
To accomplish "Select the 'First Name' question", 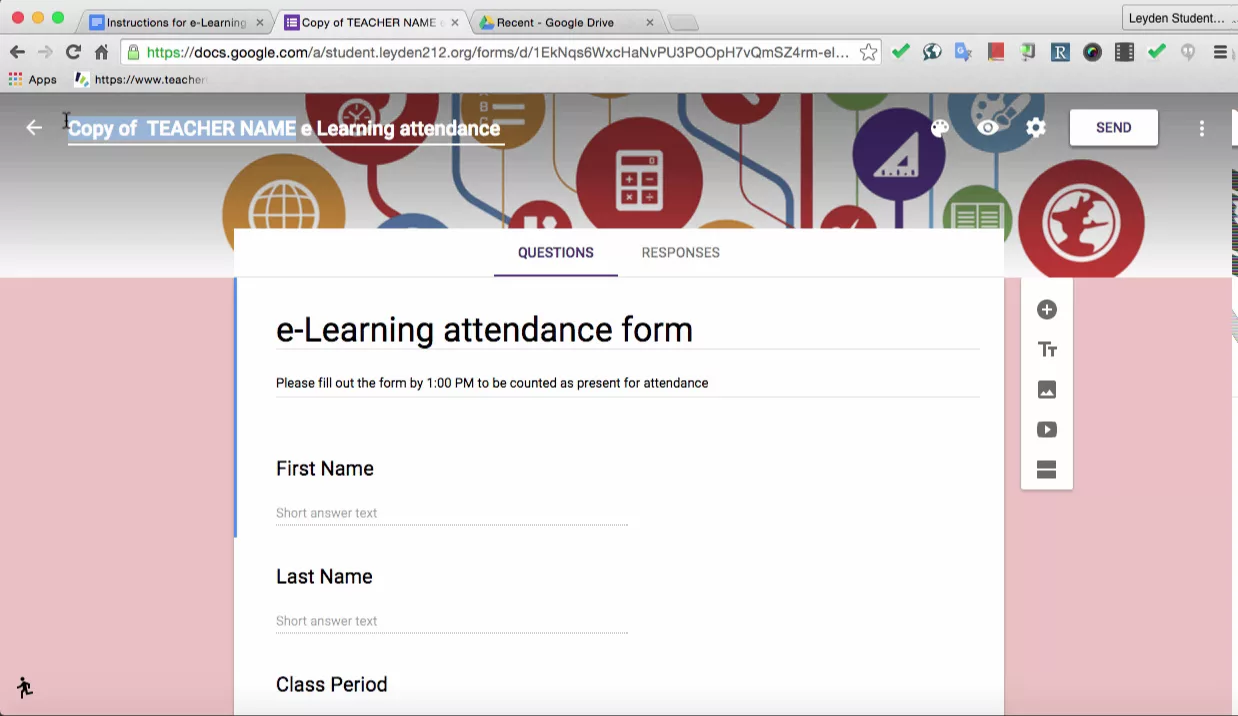I will tap(325, 469).
